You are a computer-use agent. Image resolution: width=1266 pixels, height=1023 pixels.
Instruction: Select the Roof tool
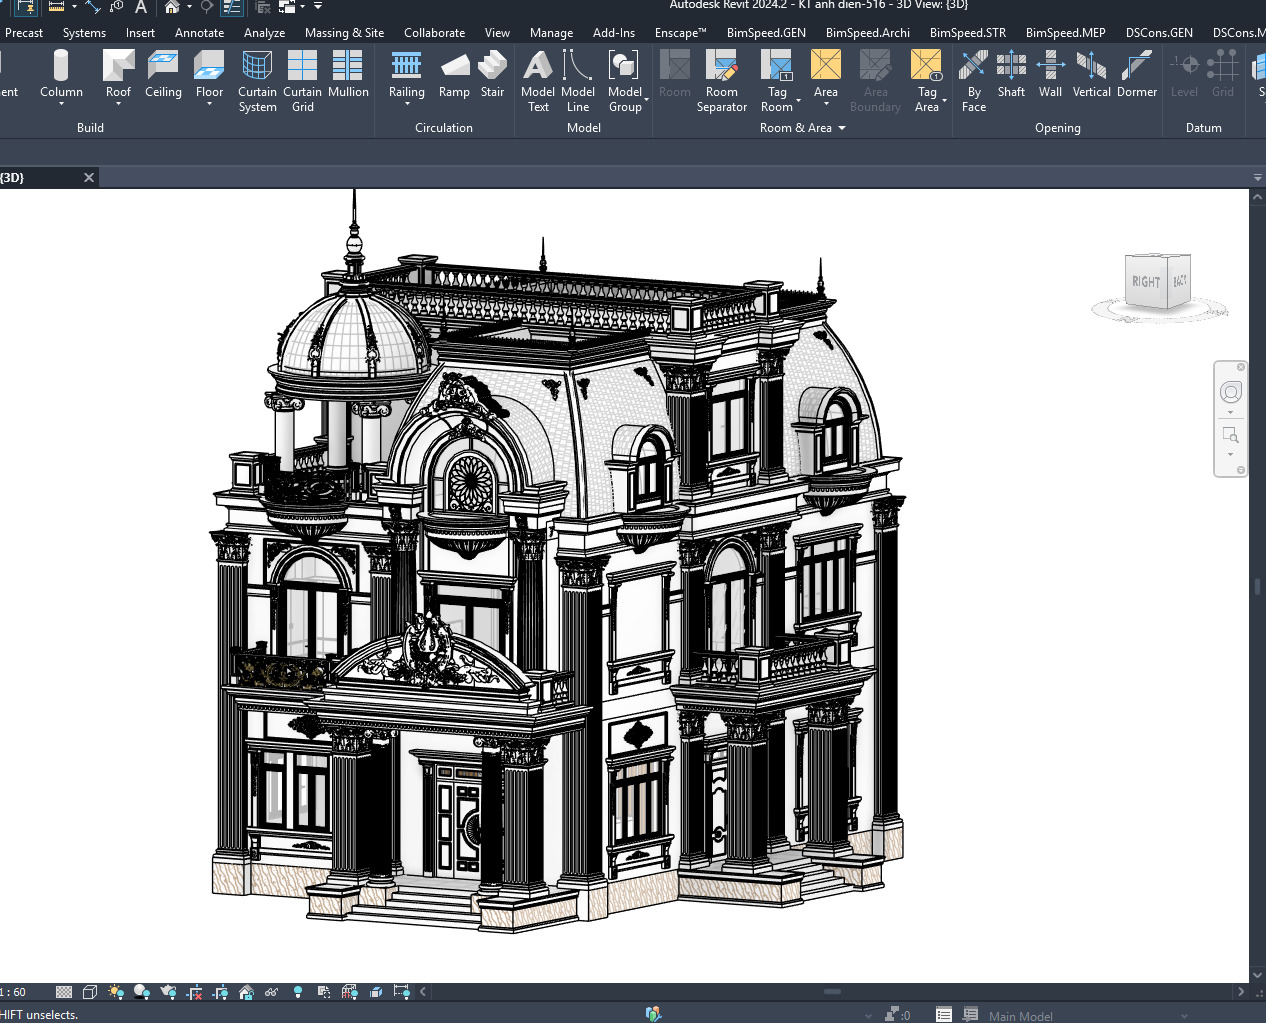[x=118, y=76]
